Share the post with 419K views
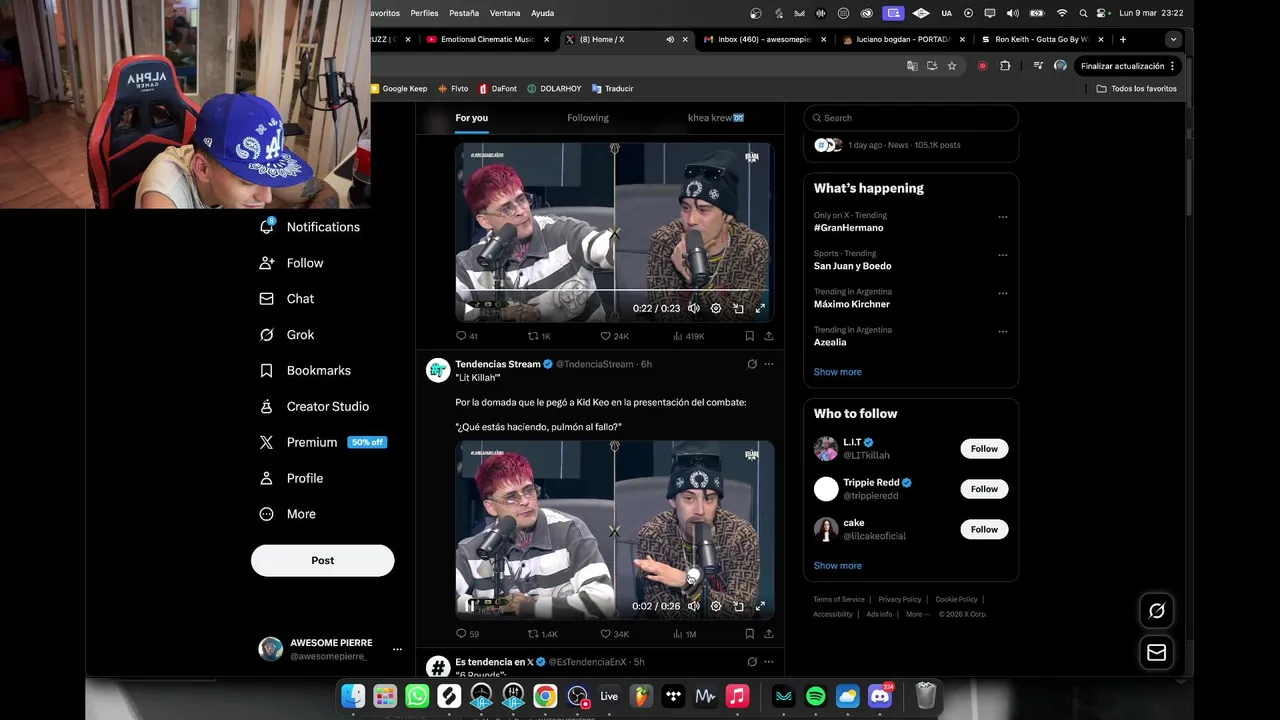This screenshot has height=720, width=1280. 769,336
